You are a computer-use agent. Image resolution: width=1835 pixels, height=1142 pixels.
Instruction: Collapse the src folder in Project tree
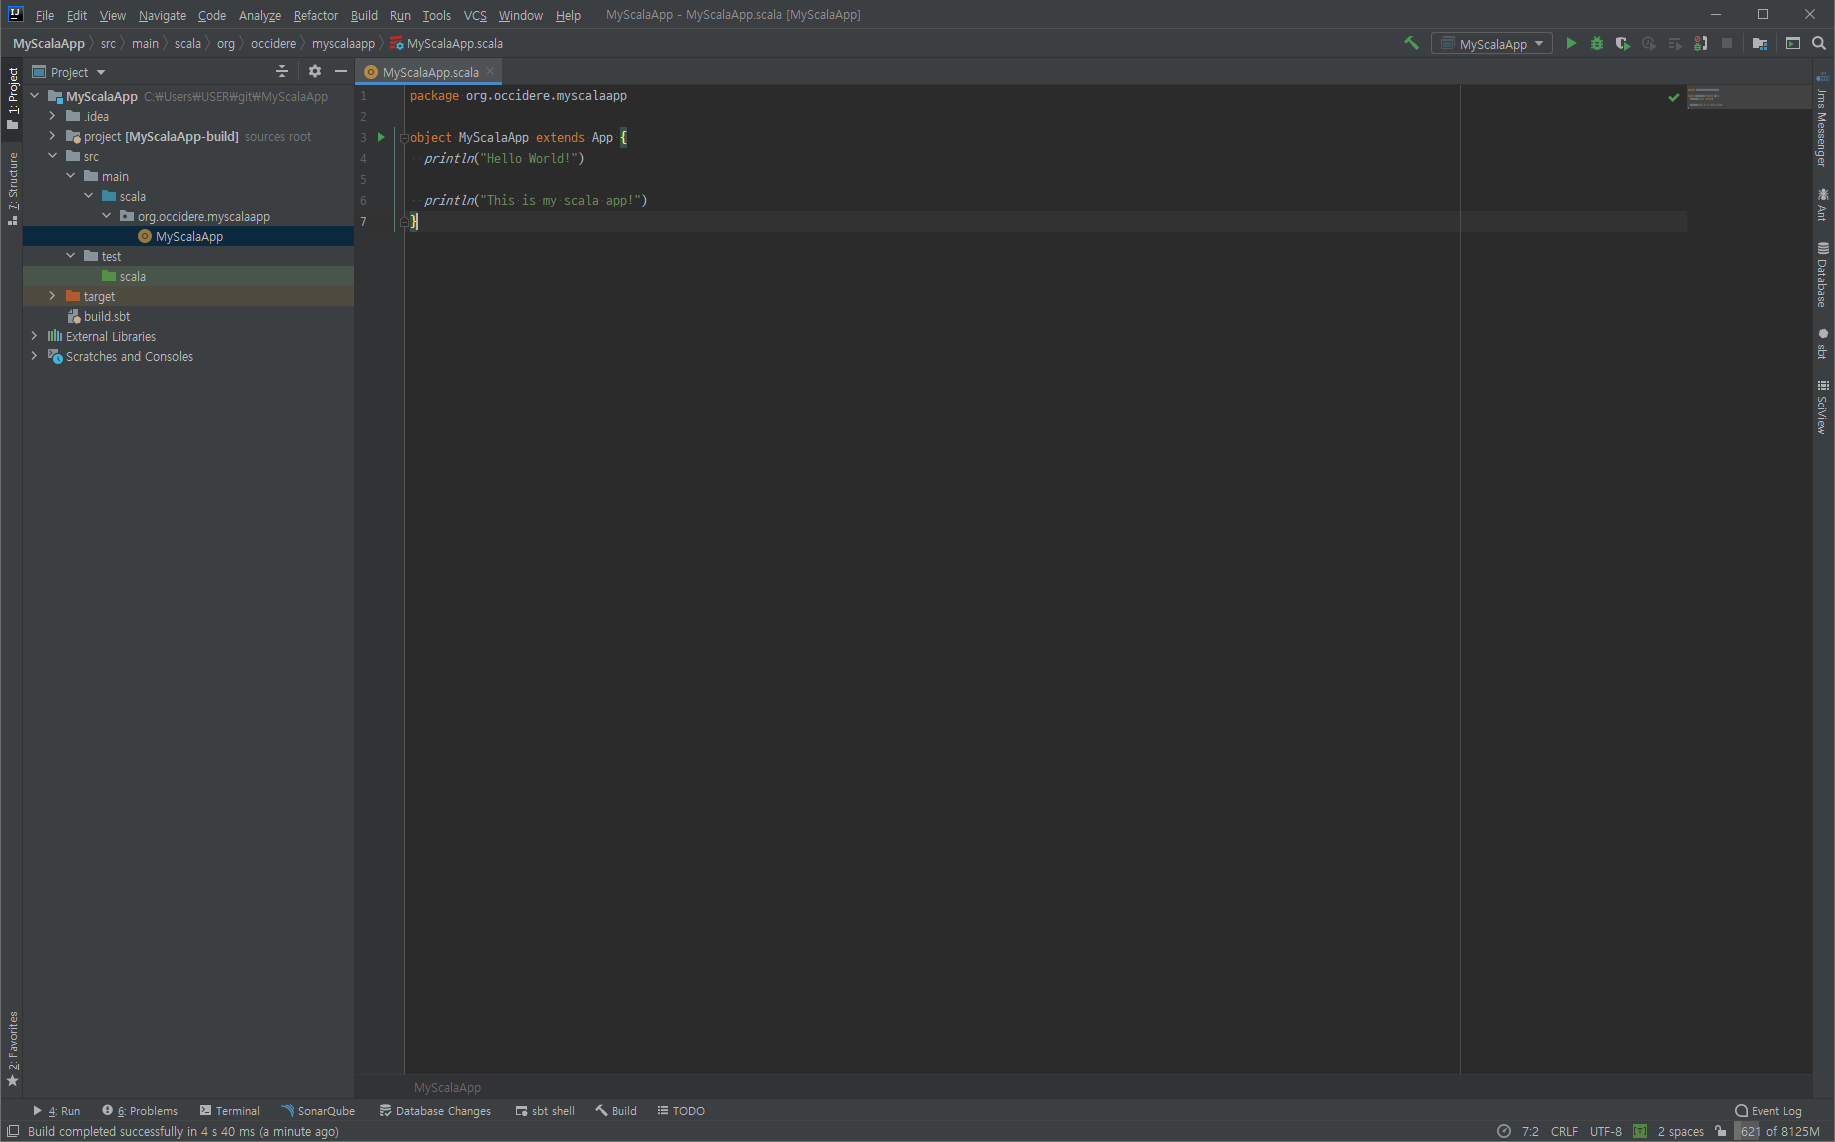point(52,156)
